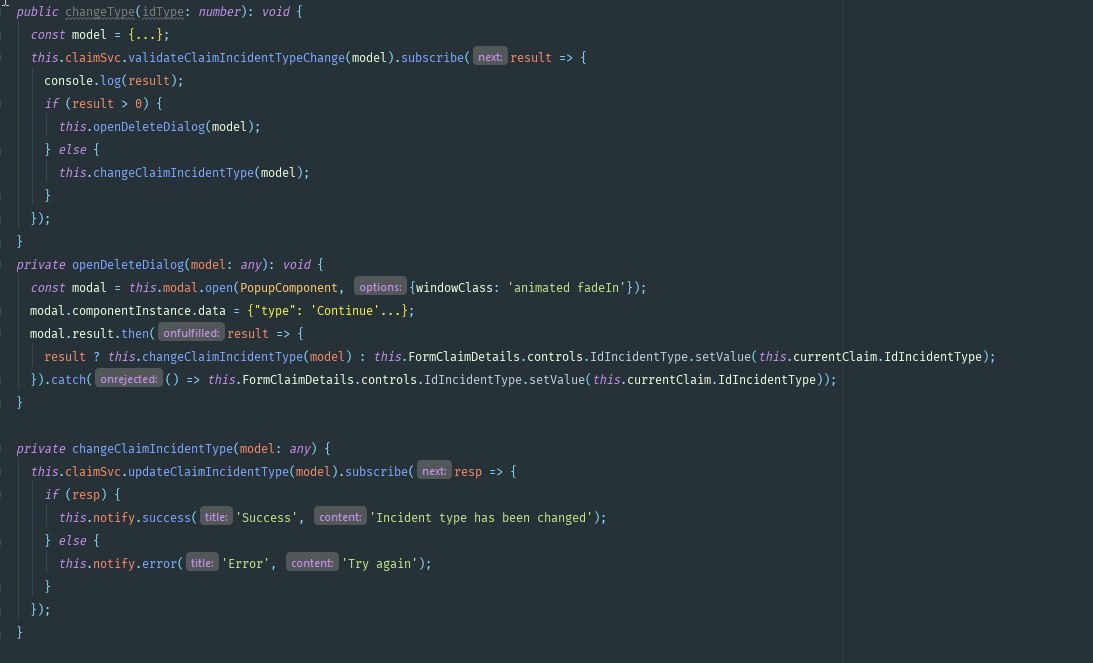Click the 'Error' string literal
The width and height of the screenshot is (1093, 663).
[x=245, y=564]
